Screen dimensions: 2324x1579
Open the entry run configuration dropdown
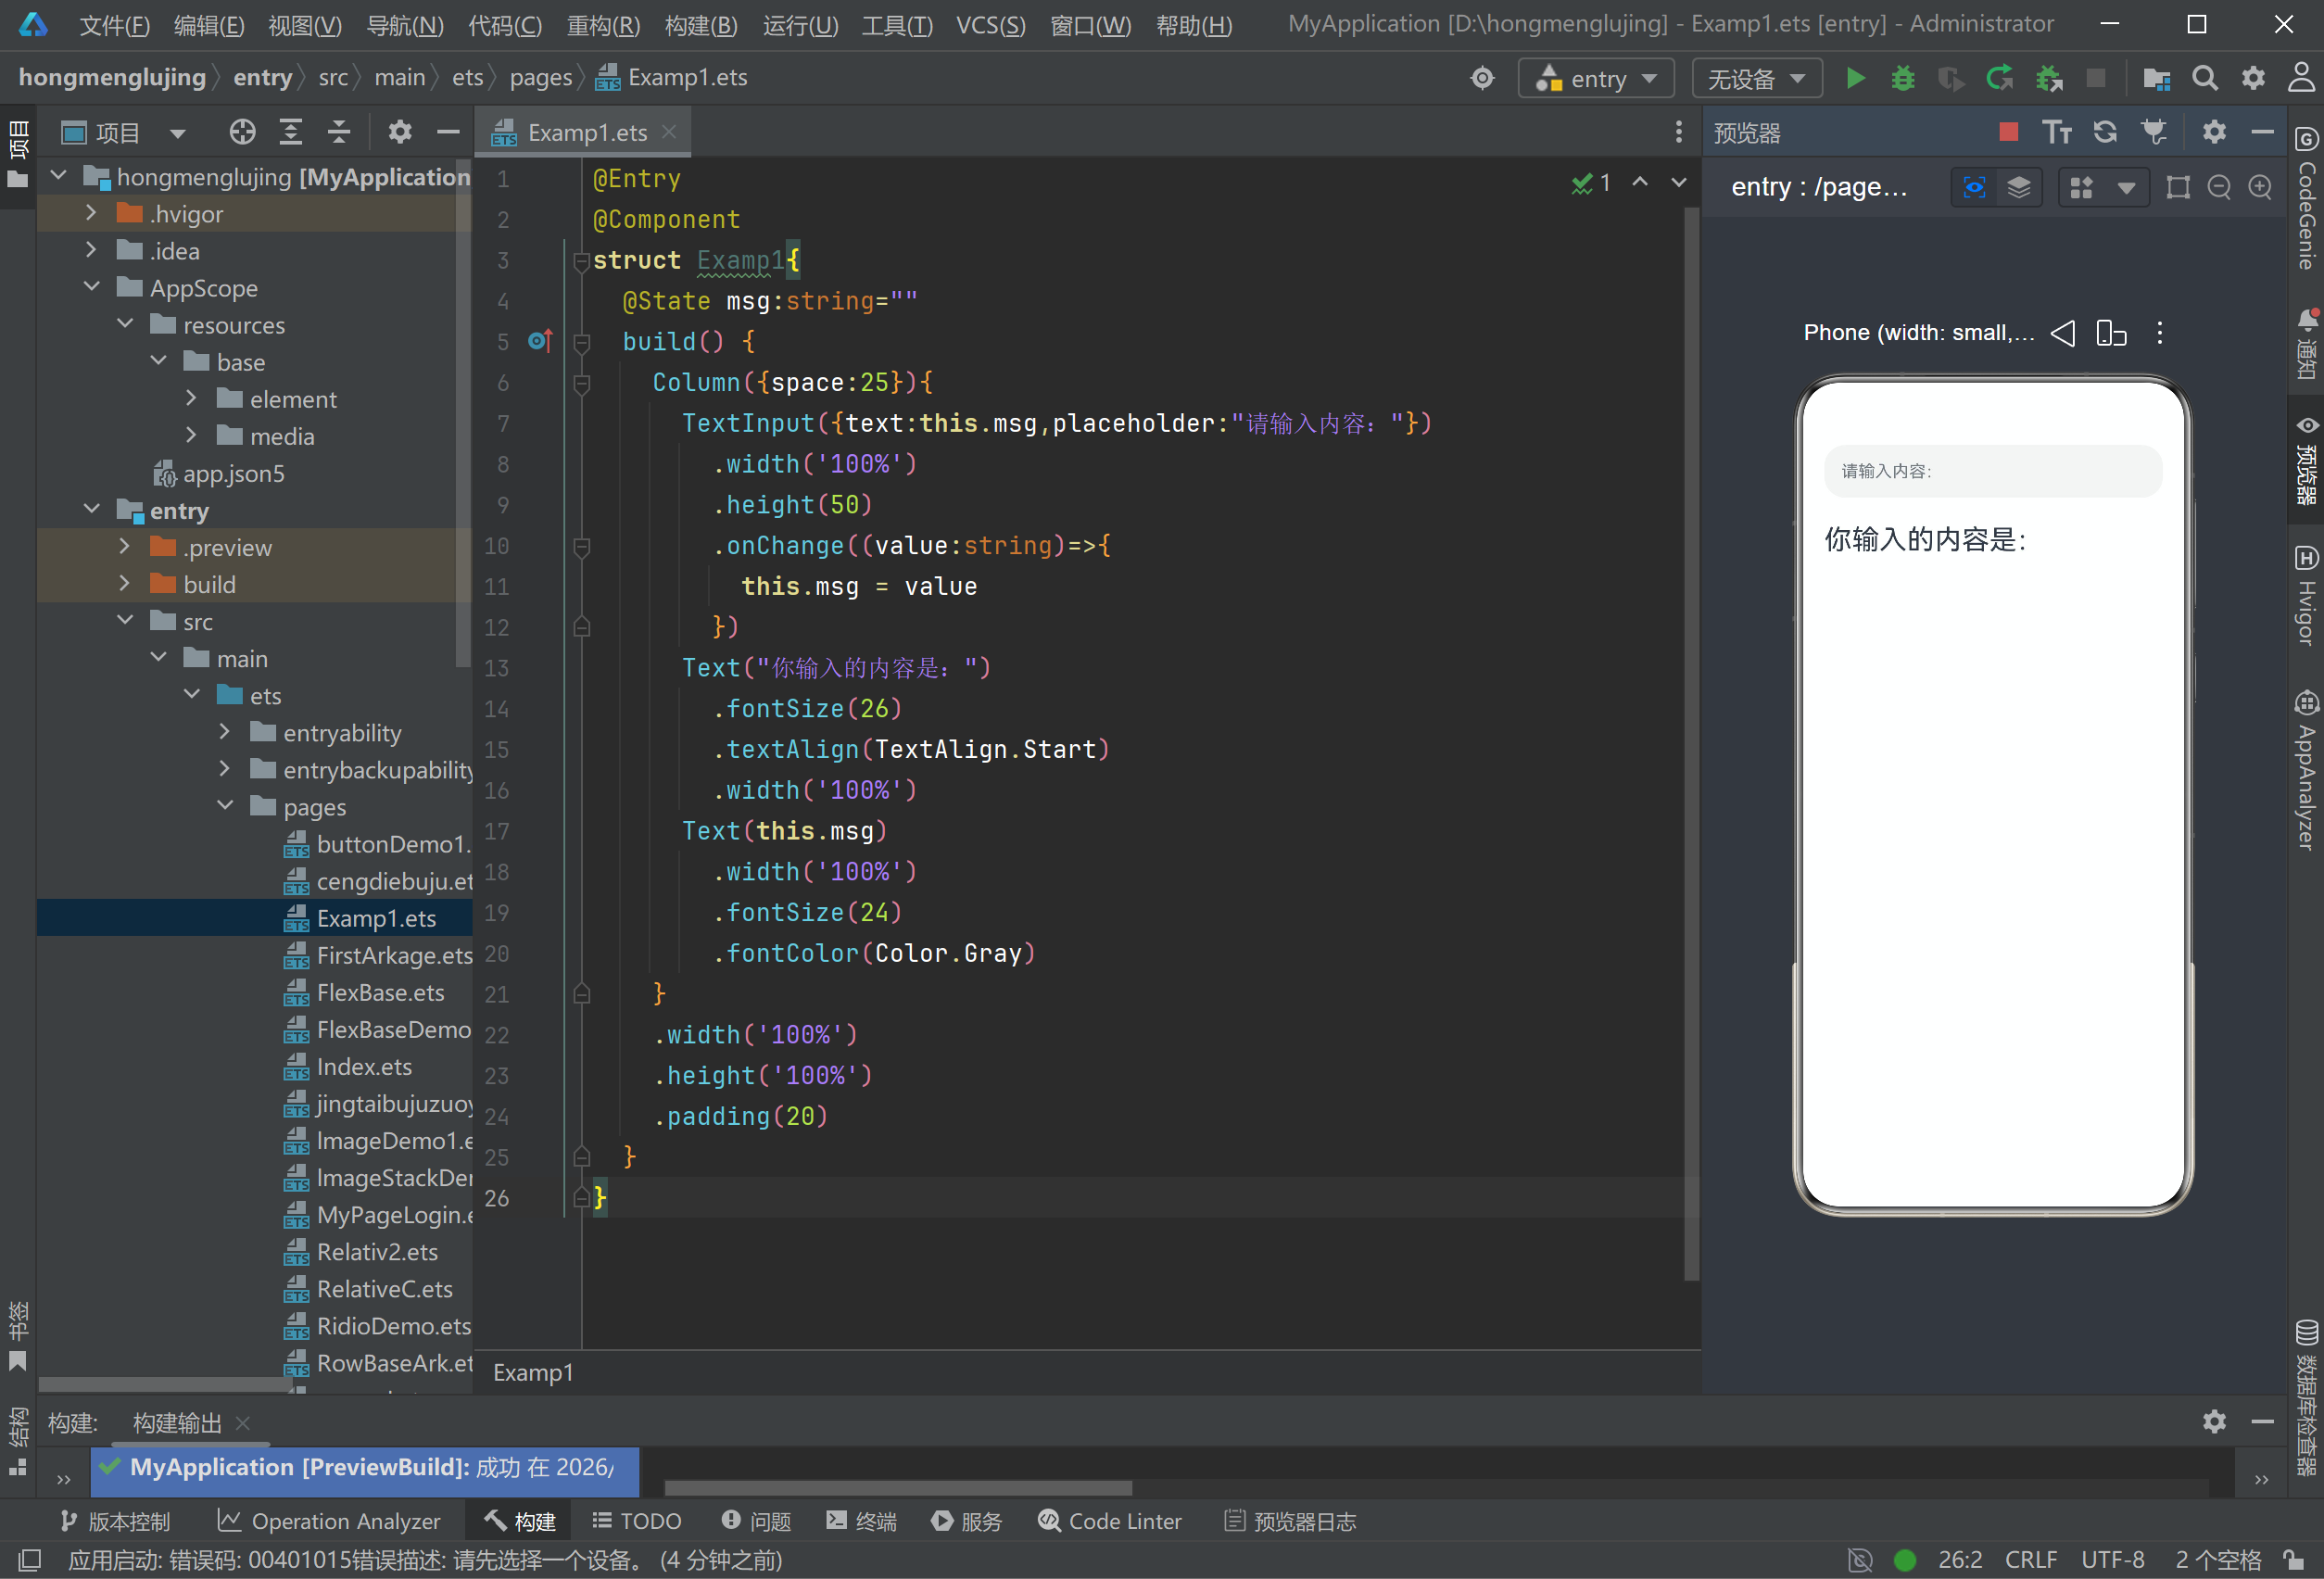[x=1596, y=78]
